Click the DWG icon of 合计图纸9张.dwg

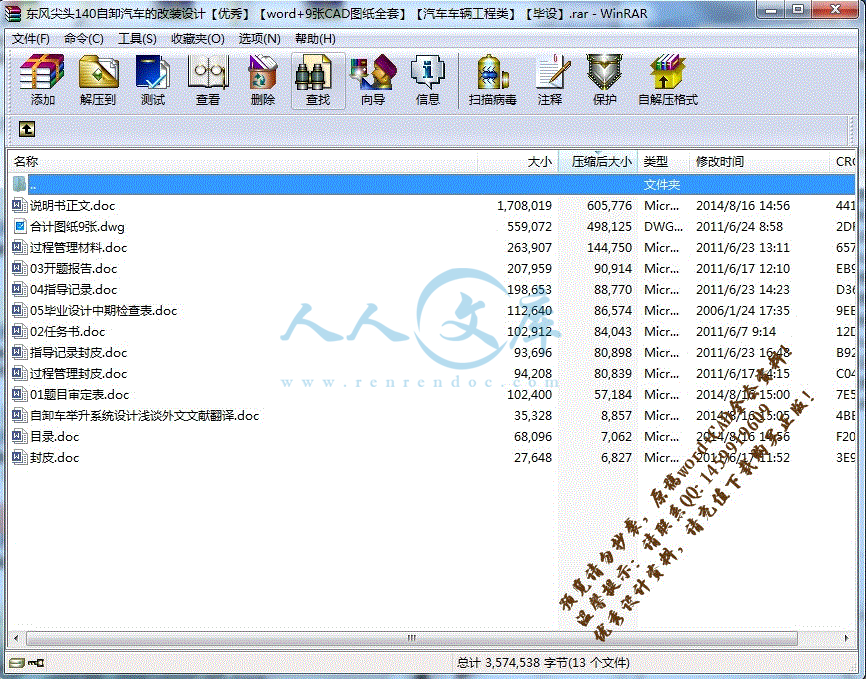point(20,227)
